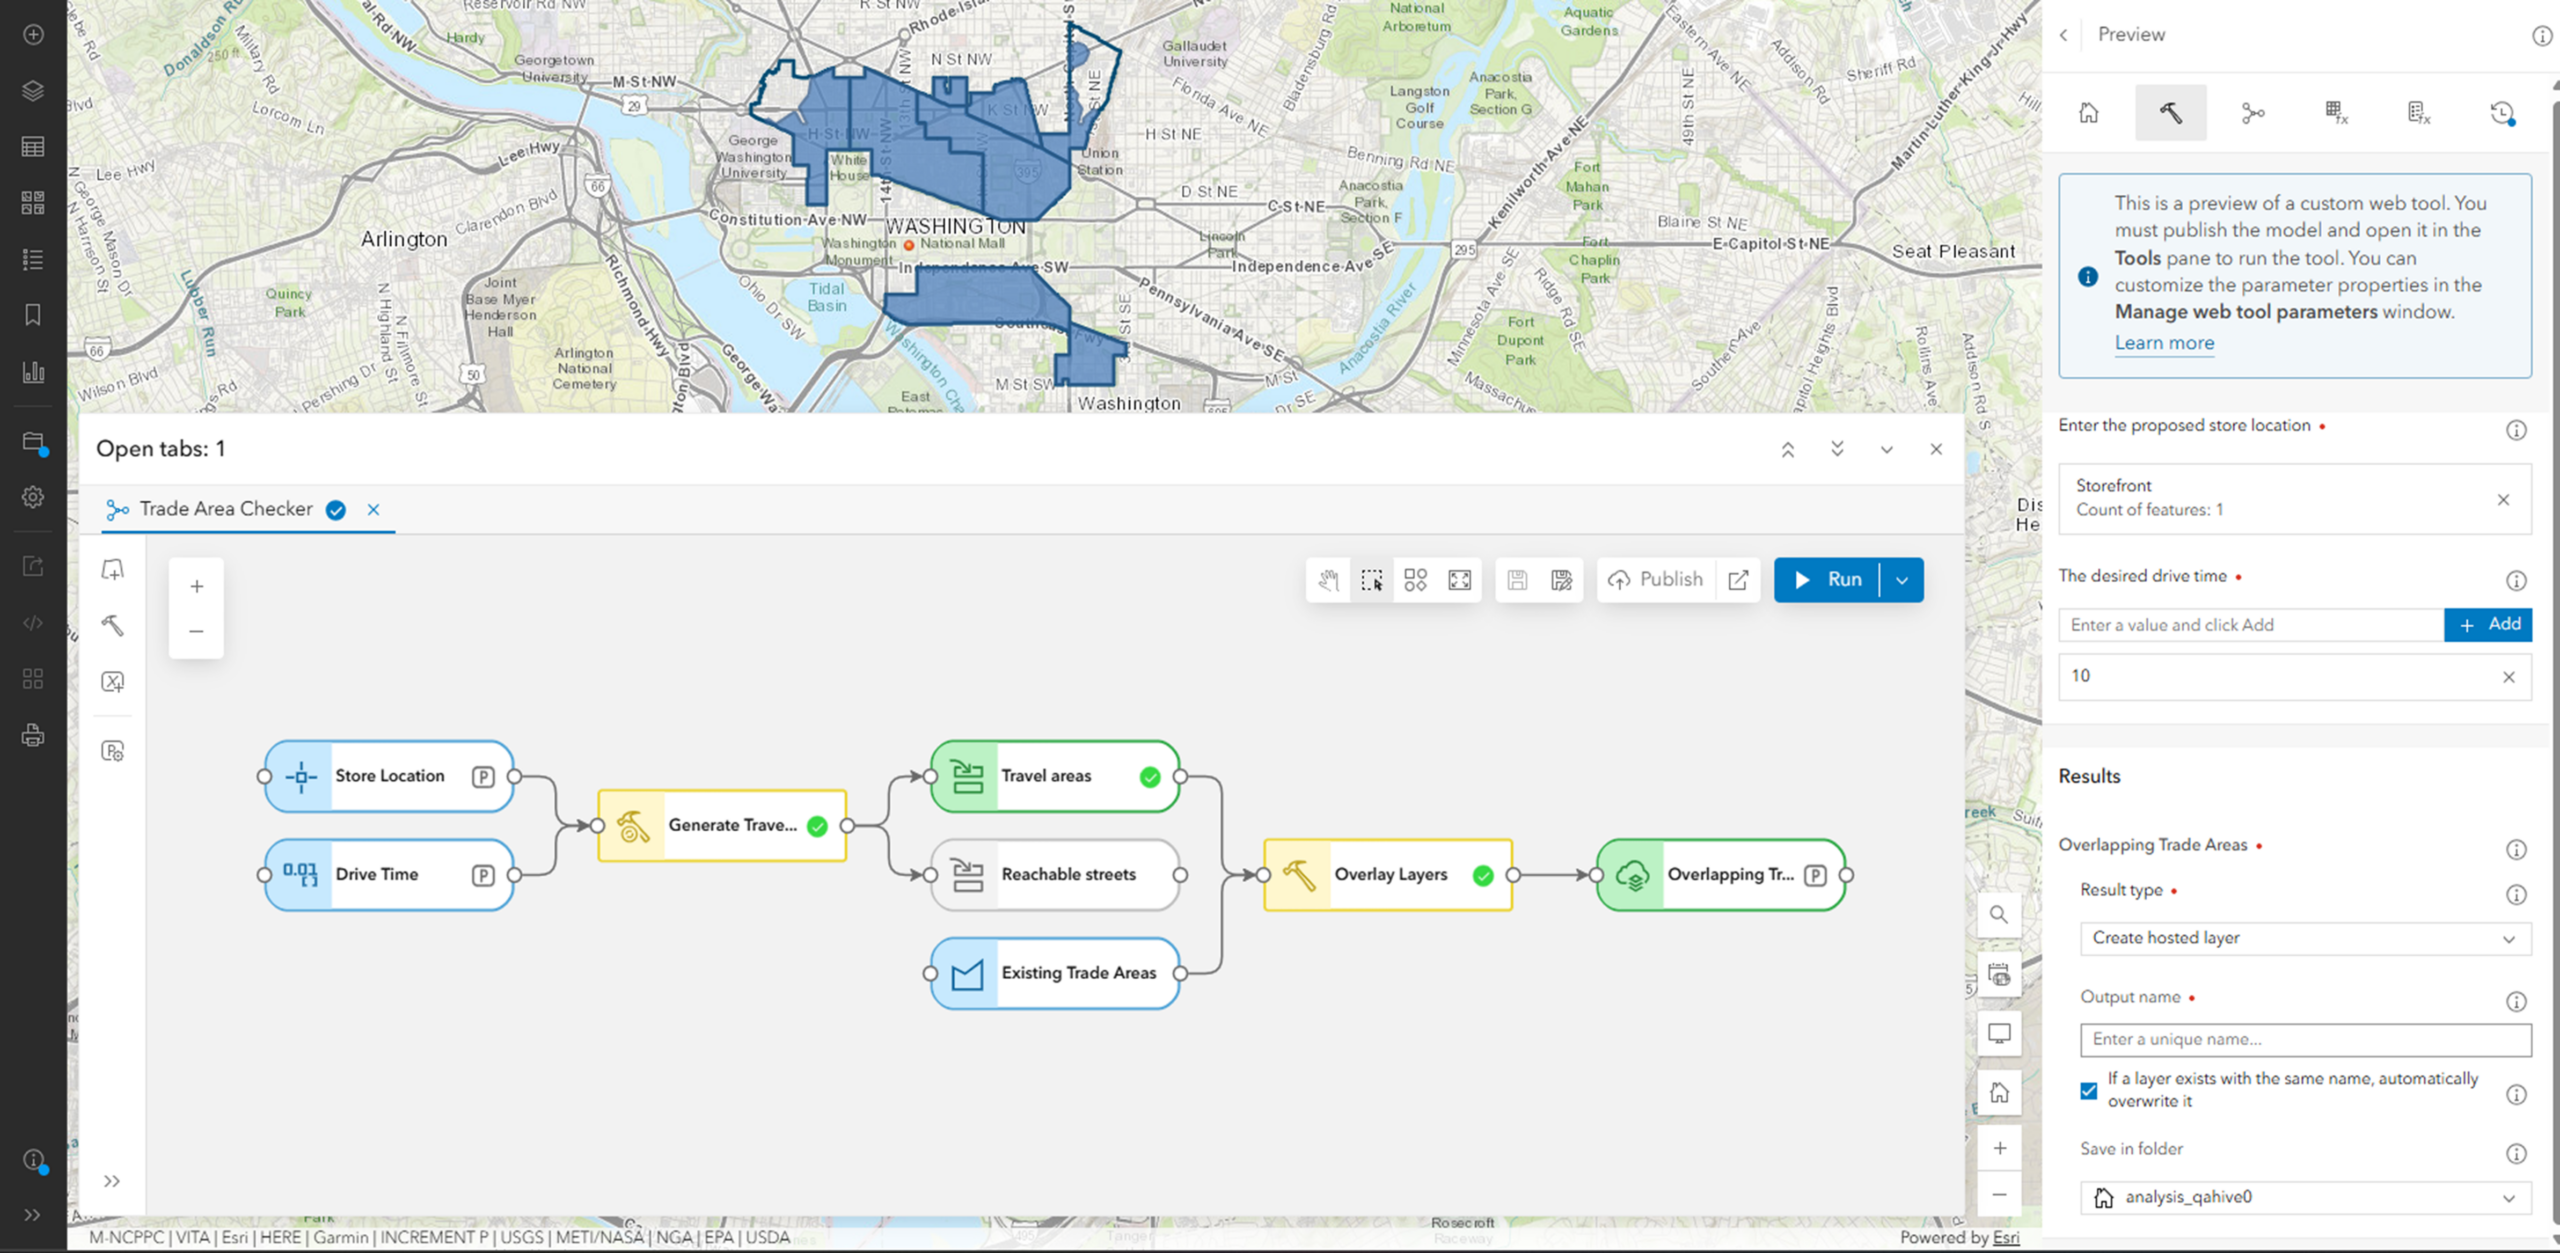Click the Publish button
The image size is (2560, 1253).
point(1656,580)
